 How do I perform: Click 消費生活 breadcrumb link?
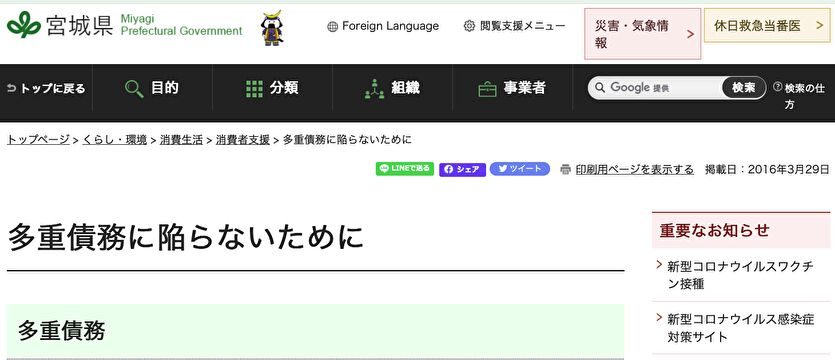(x=182, y=140)
